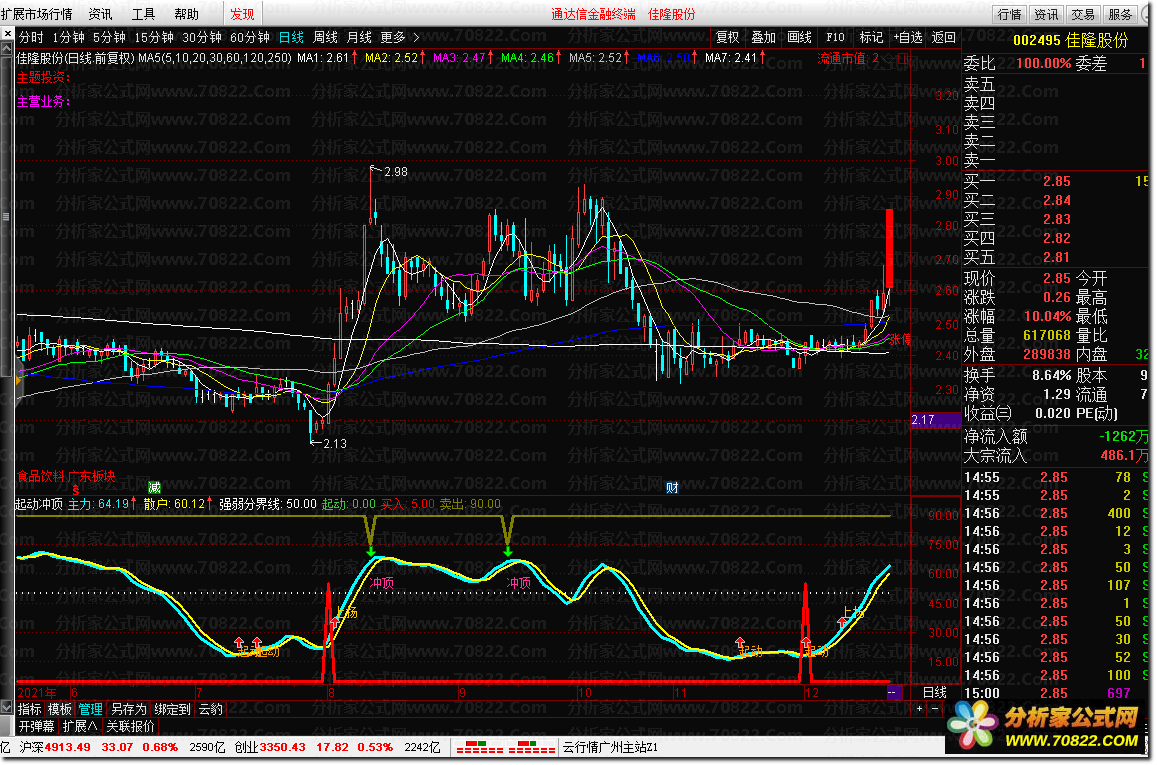Open the 资讯 menu in menu bar
This screenshot has height=765, width=1157.
click(x=100, y=14)
